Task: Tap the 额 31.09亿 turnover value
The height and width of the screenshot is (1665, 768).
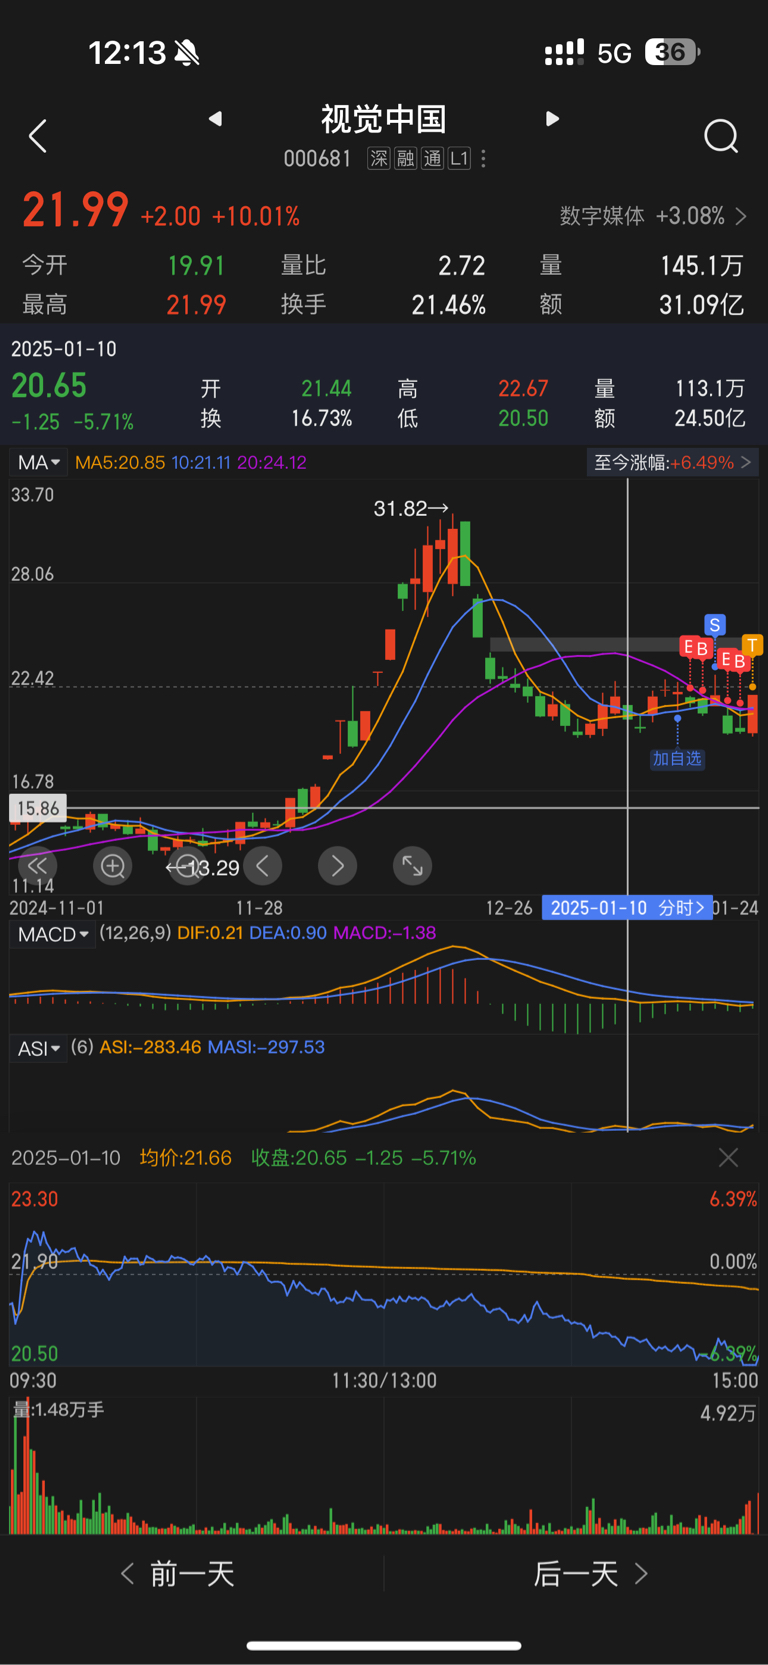Action: (701, 305)
